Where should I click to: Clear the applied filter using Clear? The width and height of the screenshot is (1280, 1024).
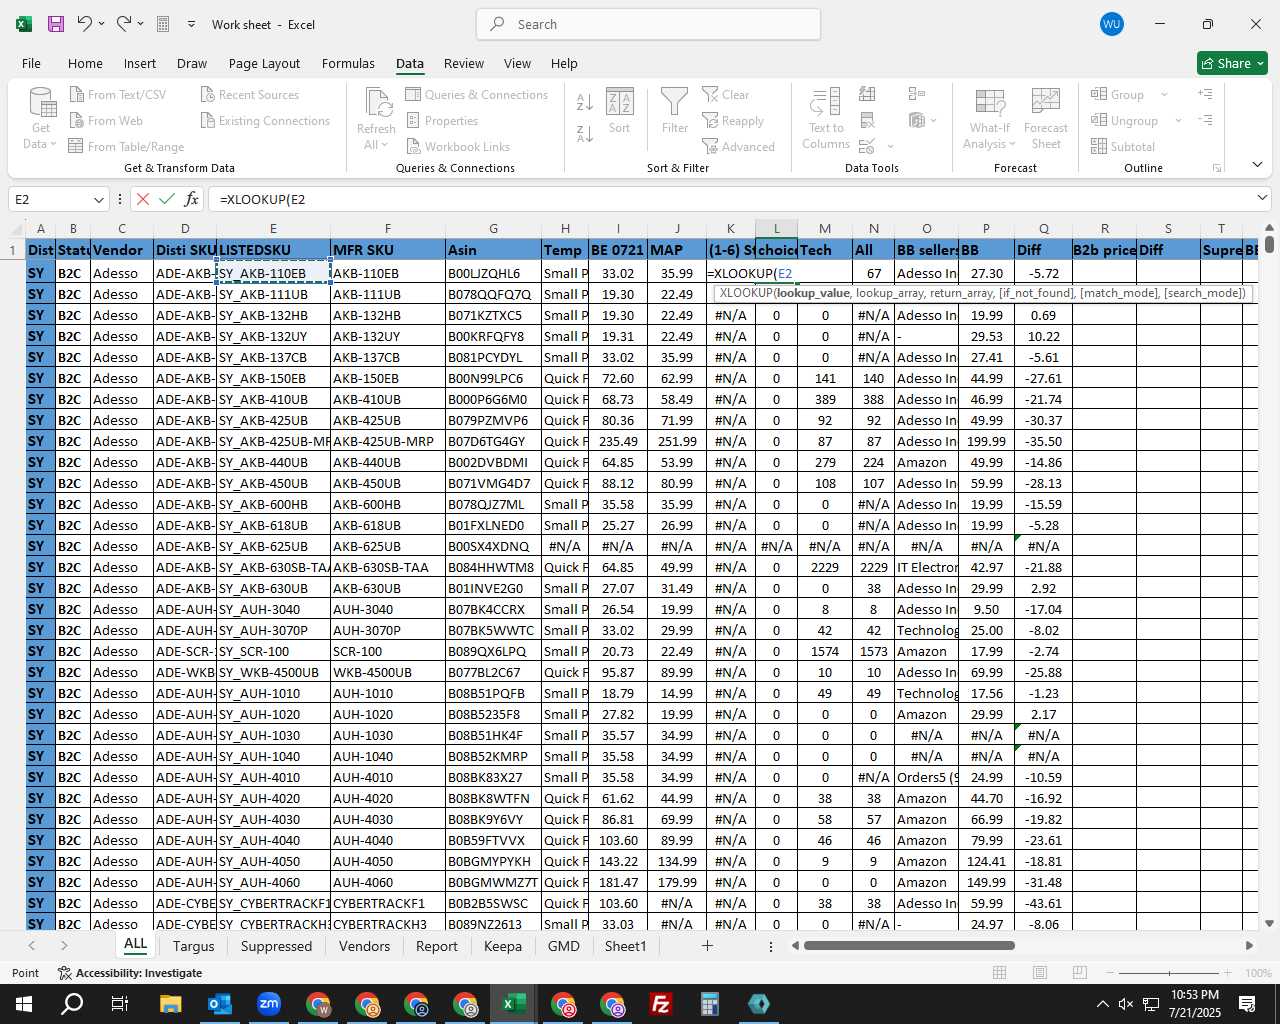pos(726,95)
